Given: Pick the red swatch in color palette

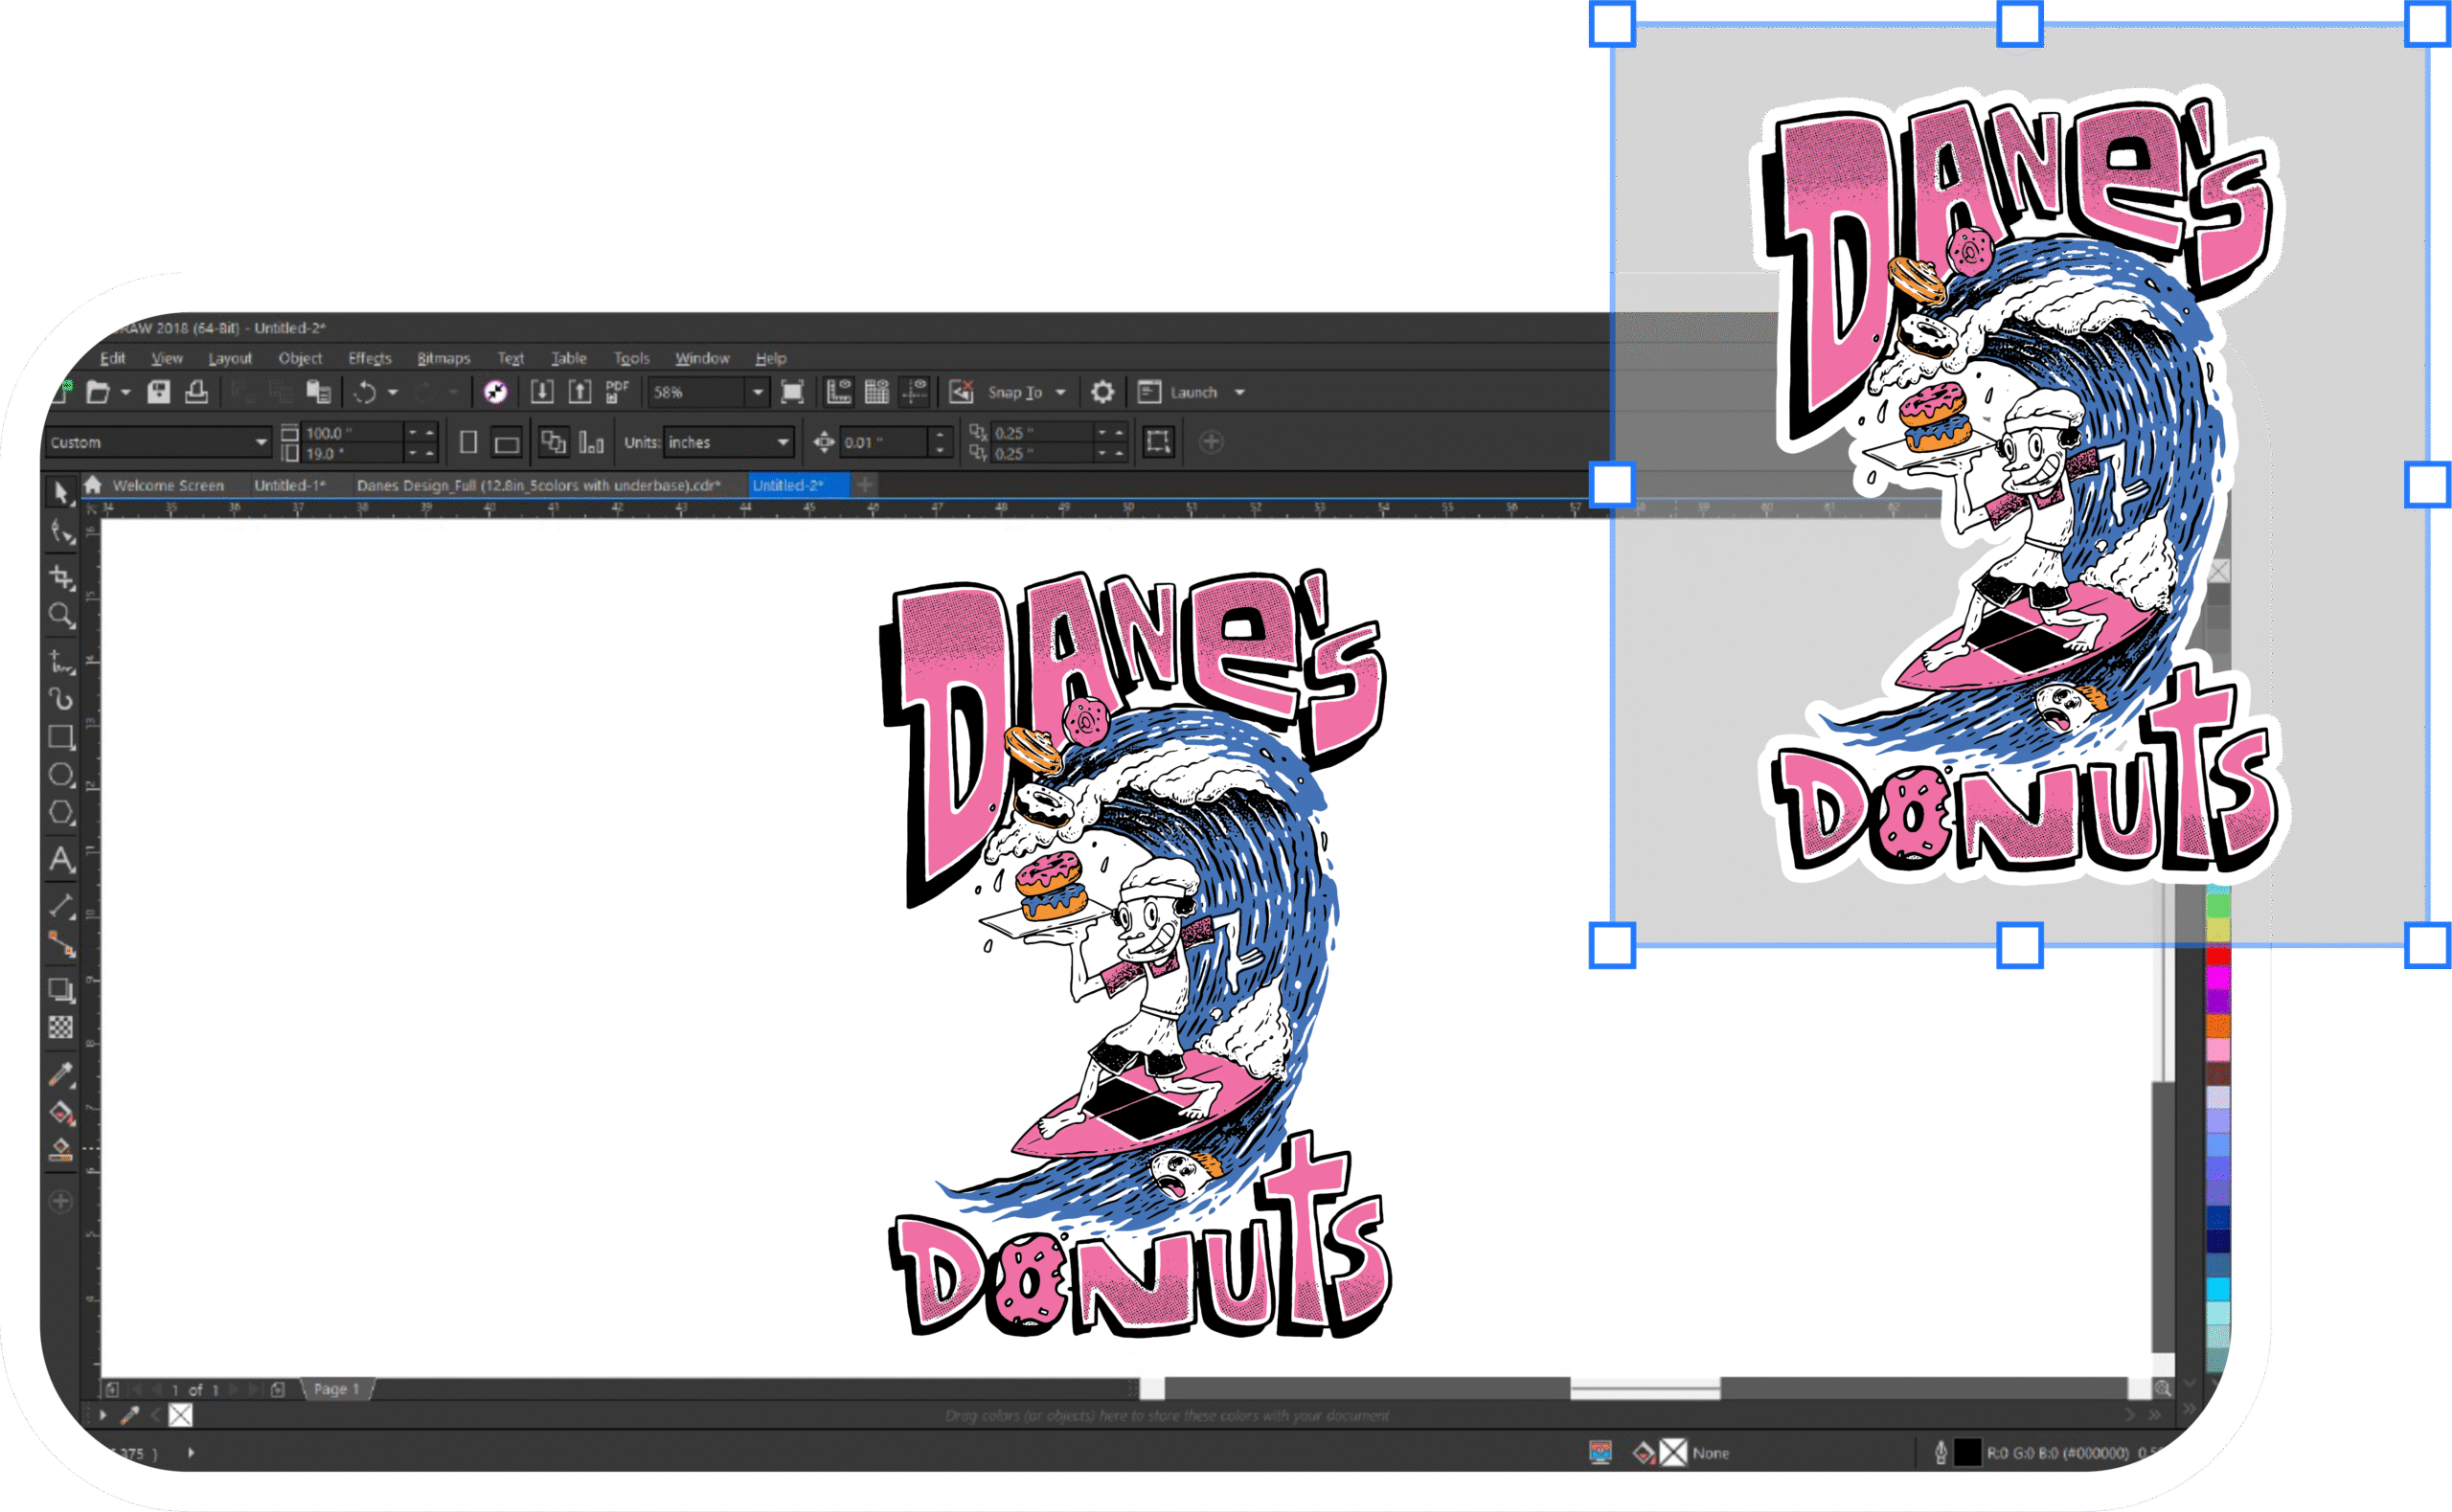Looking at the screenshot, I should [x=2218, y=956].
